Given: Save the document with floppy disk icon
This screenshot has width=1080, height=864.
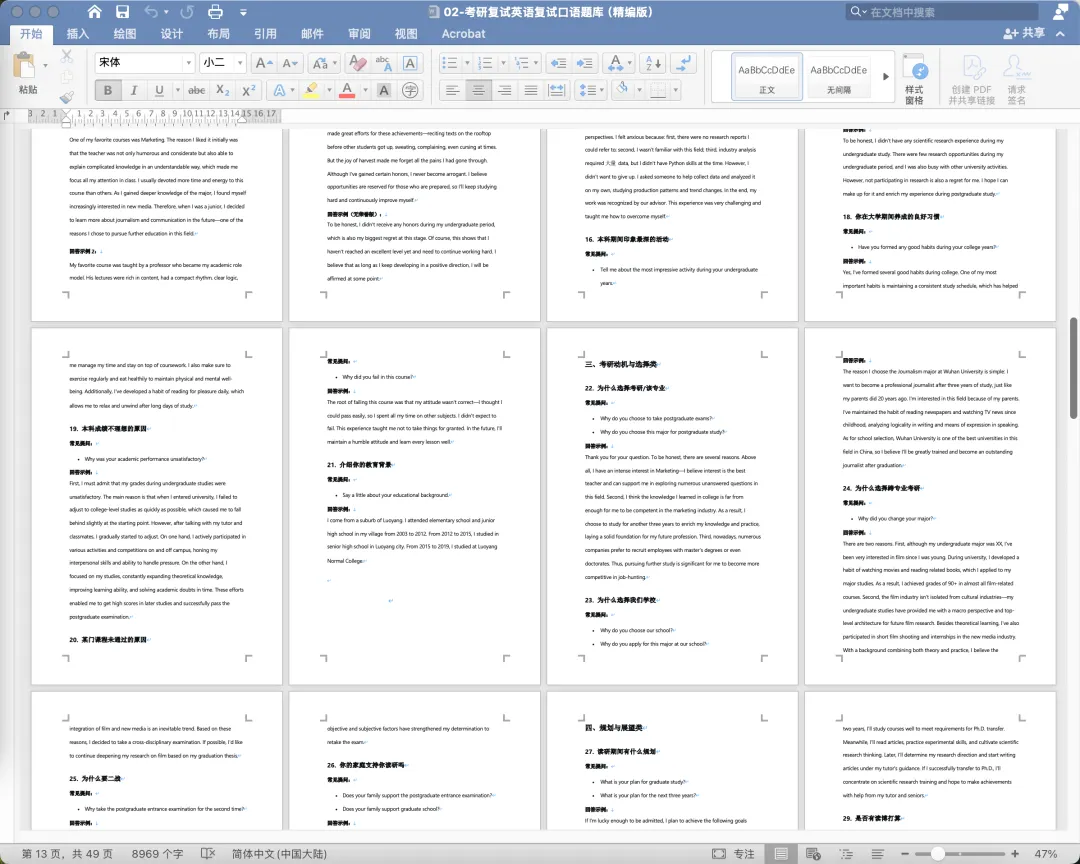Looking at the screenshot, I should pyautogui.click(x=123, y=12).
